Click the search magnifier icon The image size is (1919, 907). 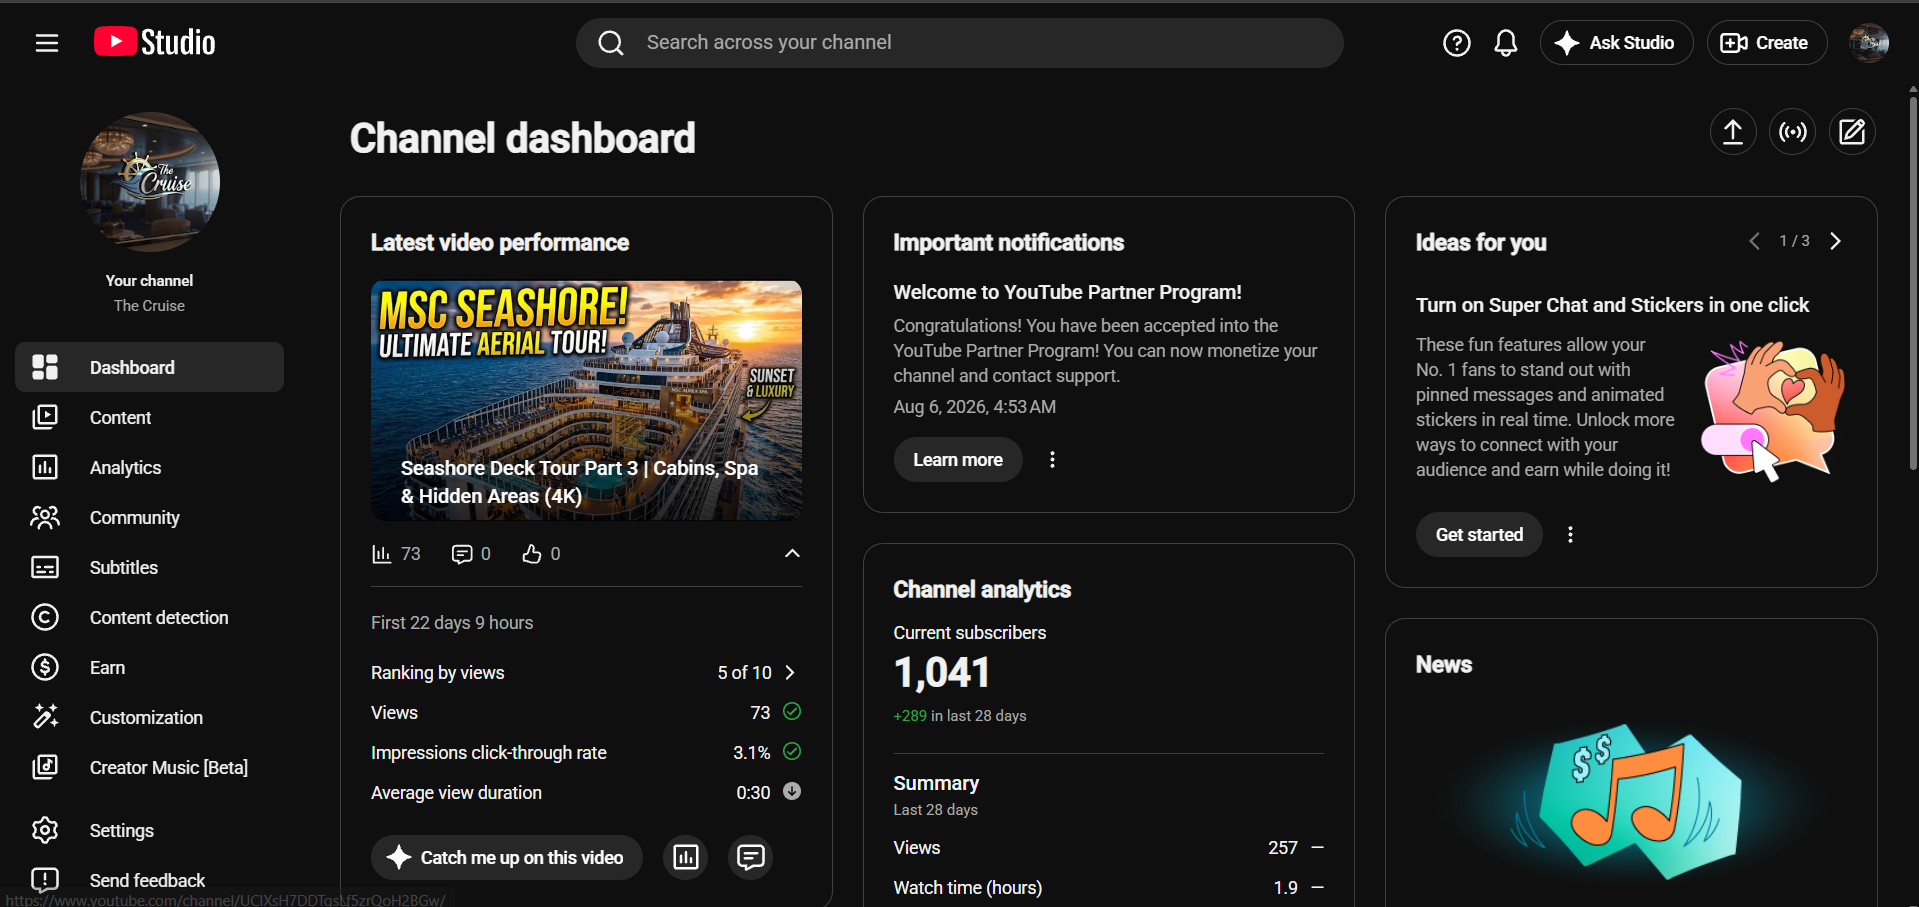[611, 43]
